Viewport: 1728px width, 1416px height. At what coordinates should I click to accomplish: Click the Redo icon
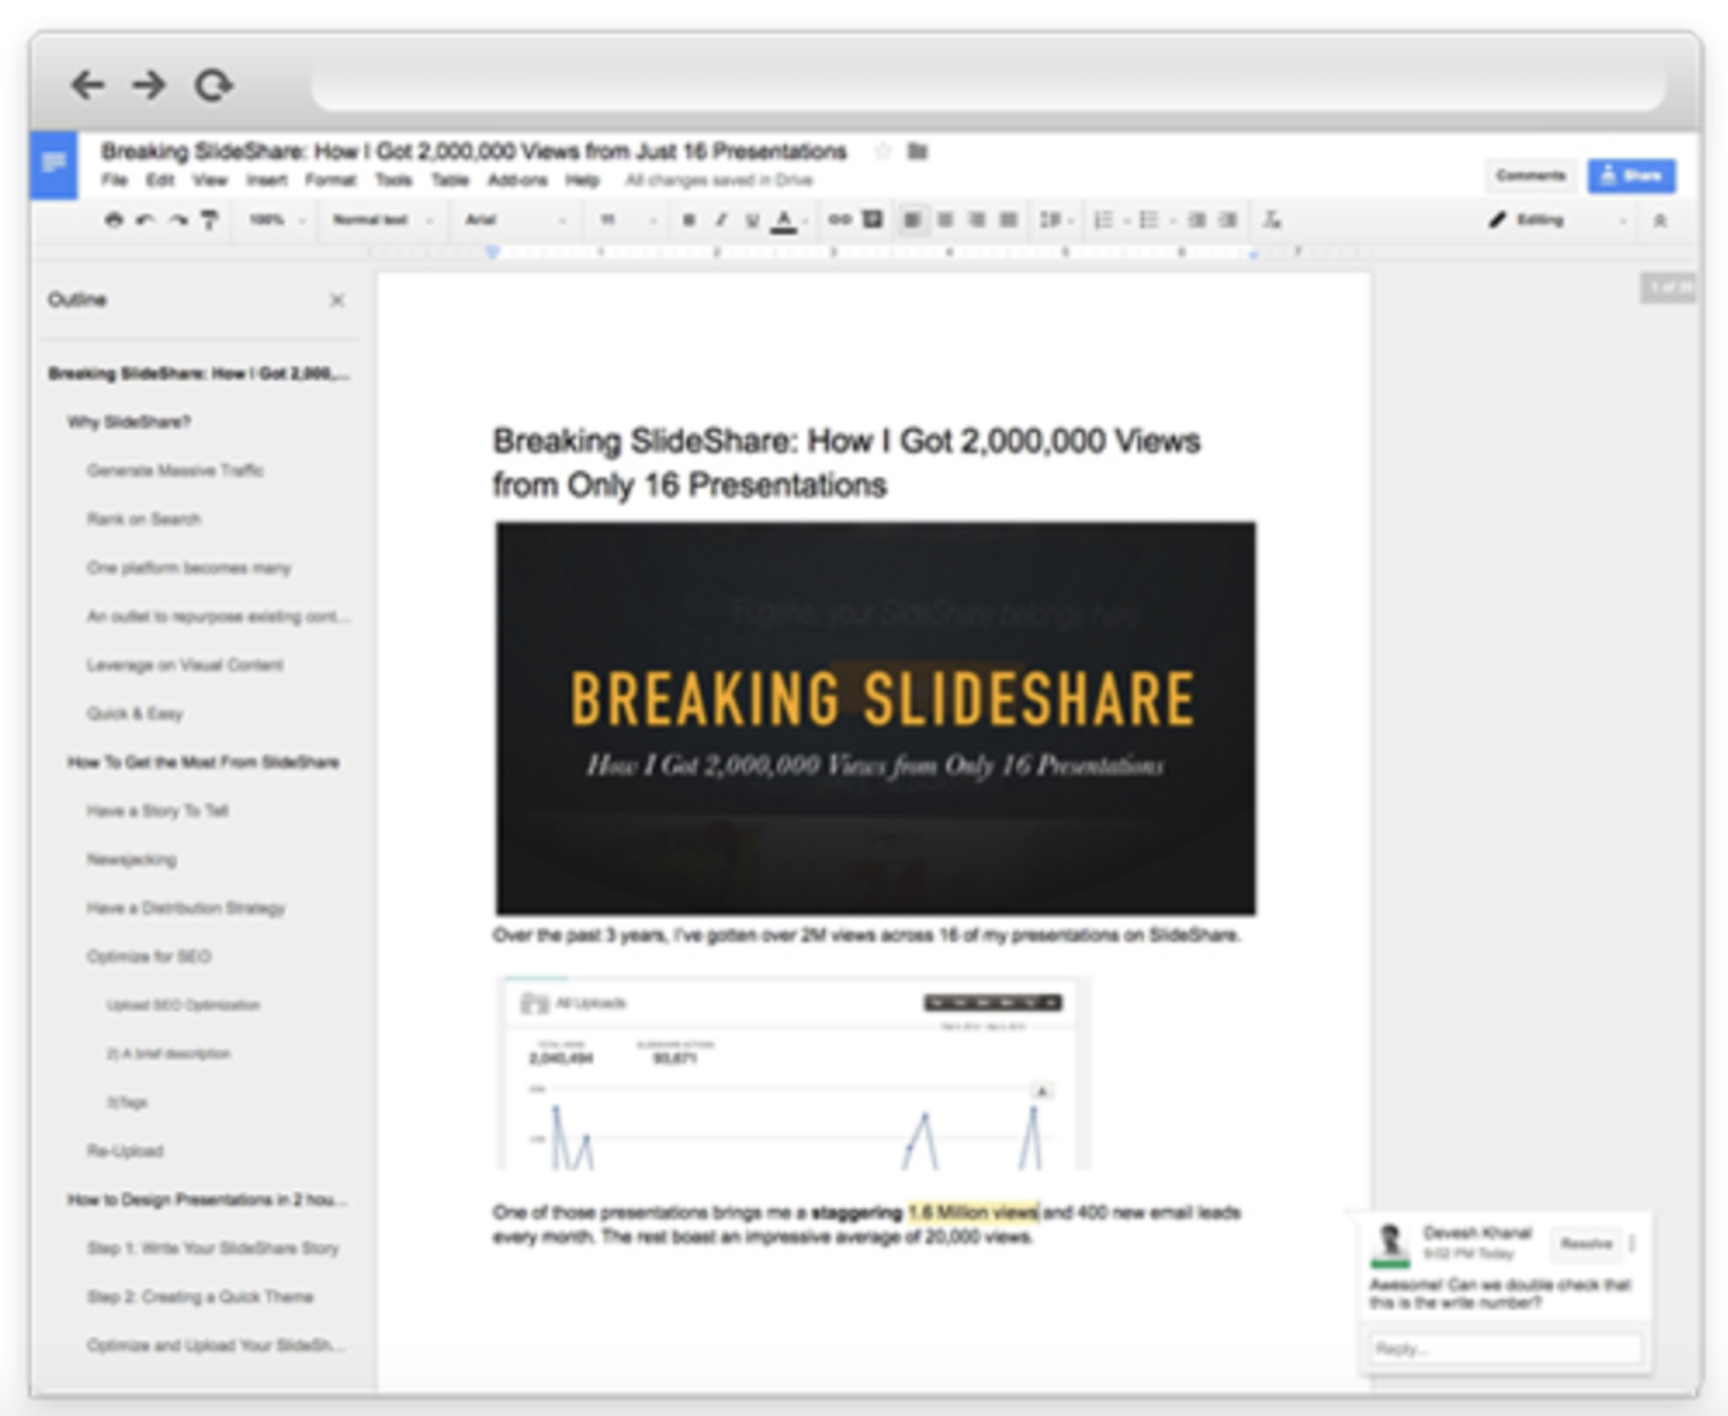(x=178, y=220)
